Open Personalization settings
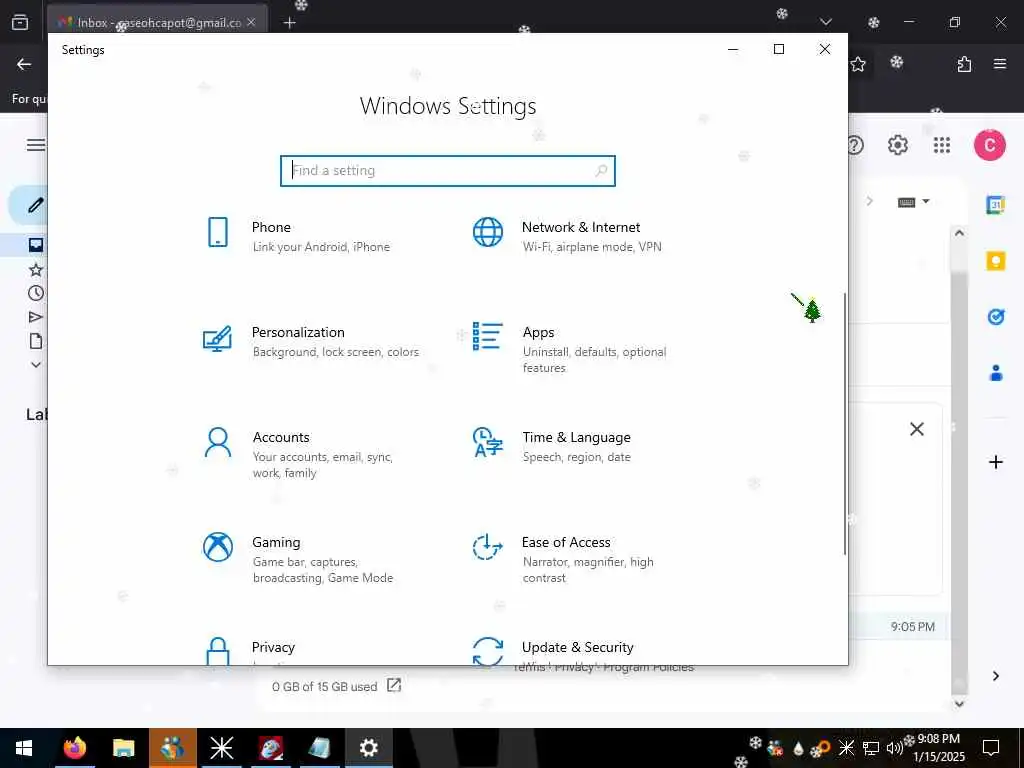Screen dimensions: 1024x768 [310, 341]
